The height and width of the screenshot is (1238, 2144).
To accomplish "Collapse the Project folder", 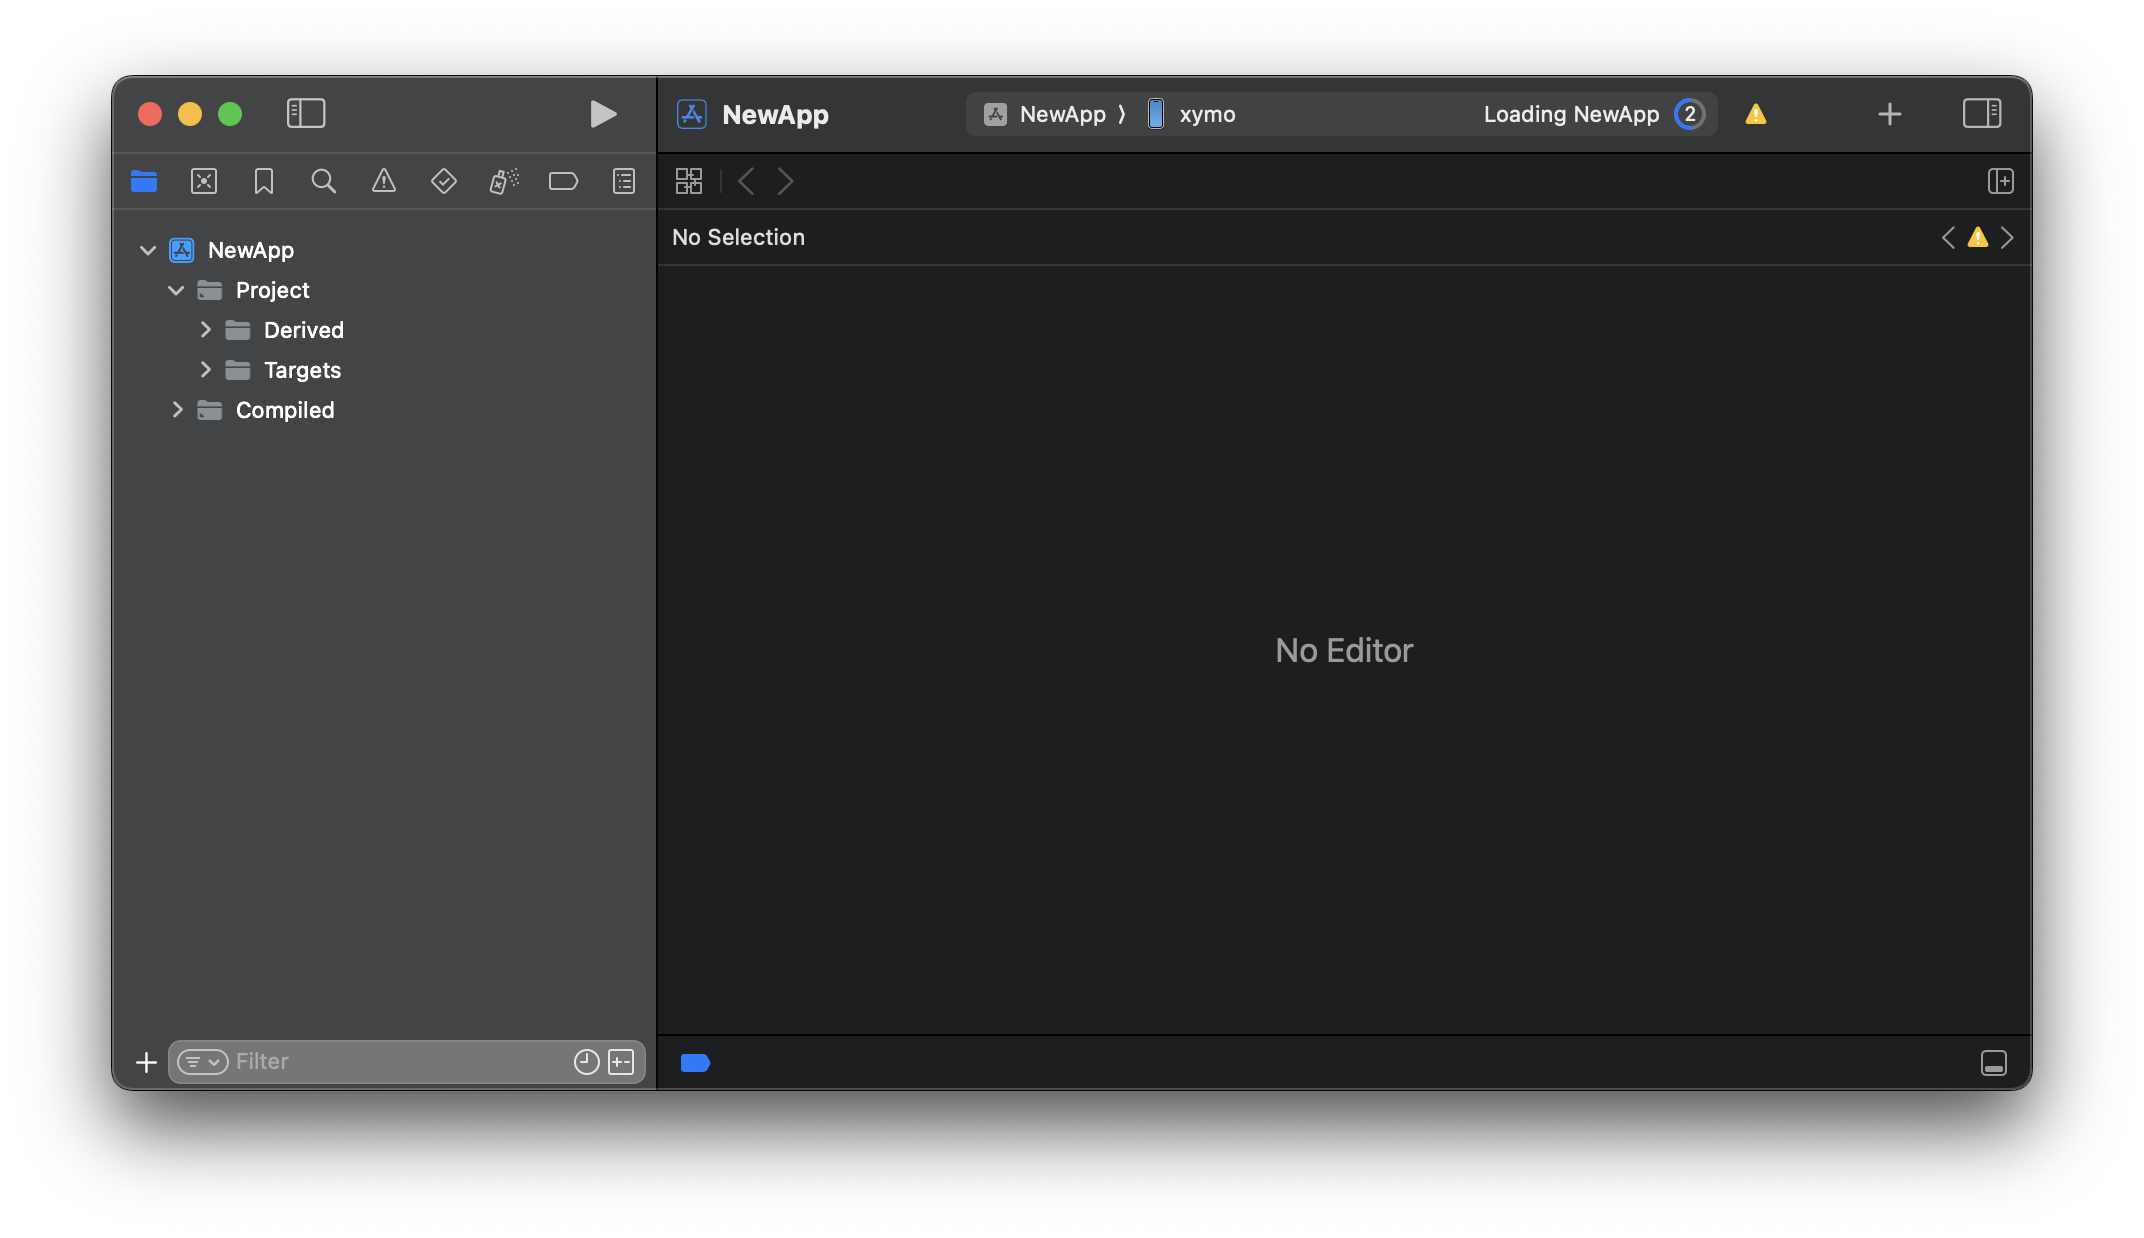I will click(176, 290).
